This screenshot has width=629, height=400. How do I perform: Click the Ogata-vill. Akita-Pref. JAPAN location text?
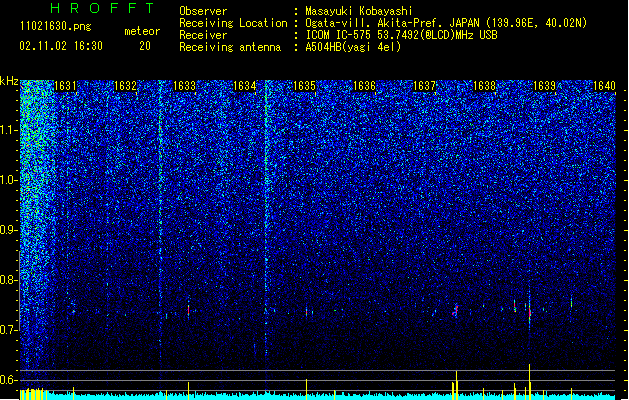446,23
